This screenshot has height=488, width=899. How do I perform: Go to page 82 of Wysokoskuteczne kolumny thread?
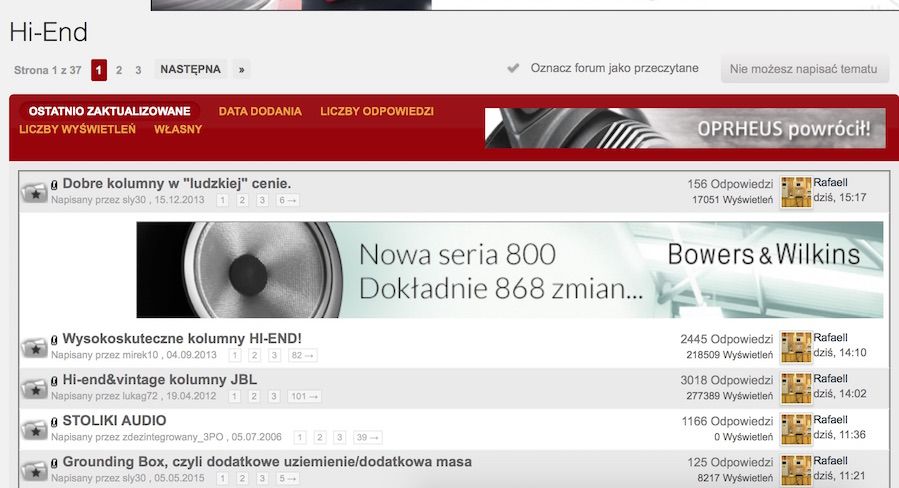[302, 356]
